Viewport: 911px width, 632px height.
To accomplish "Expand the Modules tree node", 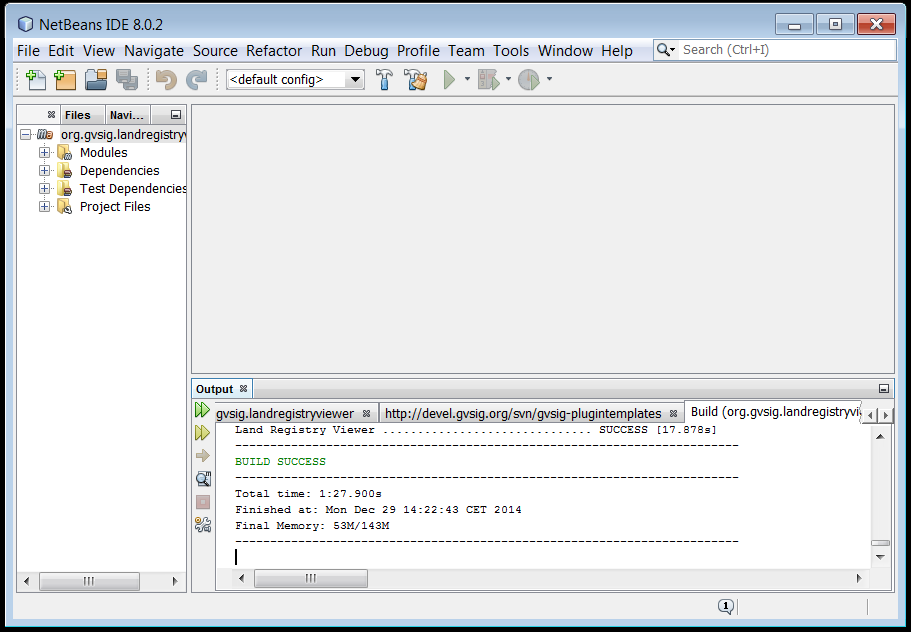I will (44, 153).
